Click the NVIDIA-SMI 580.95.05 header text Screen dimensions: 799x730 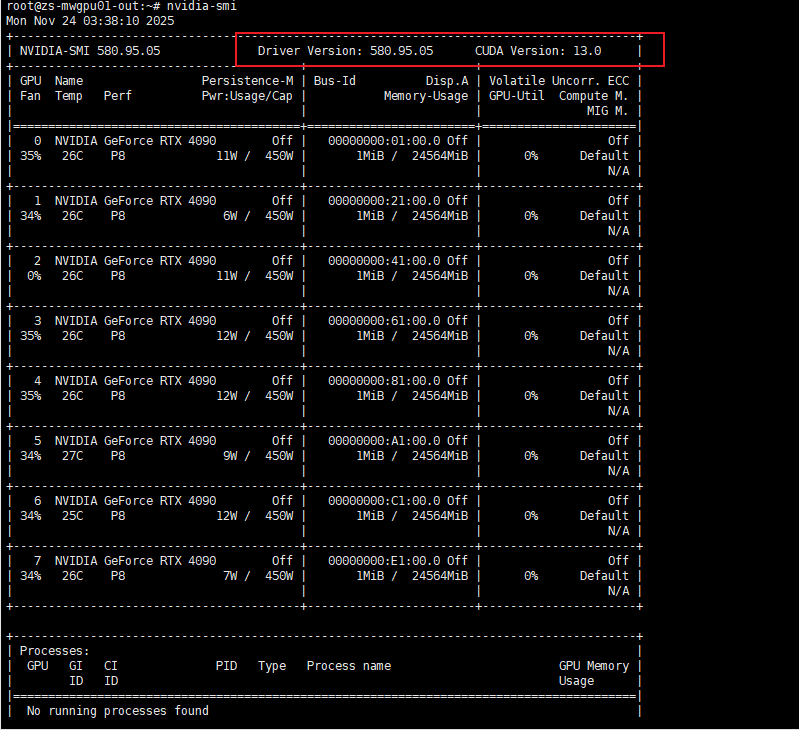[x=90, y=50]
